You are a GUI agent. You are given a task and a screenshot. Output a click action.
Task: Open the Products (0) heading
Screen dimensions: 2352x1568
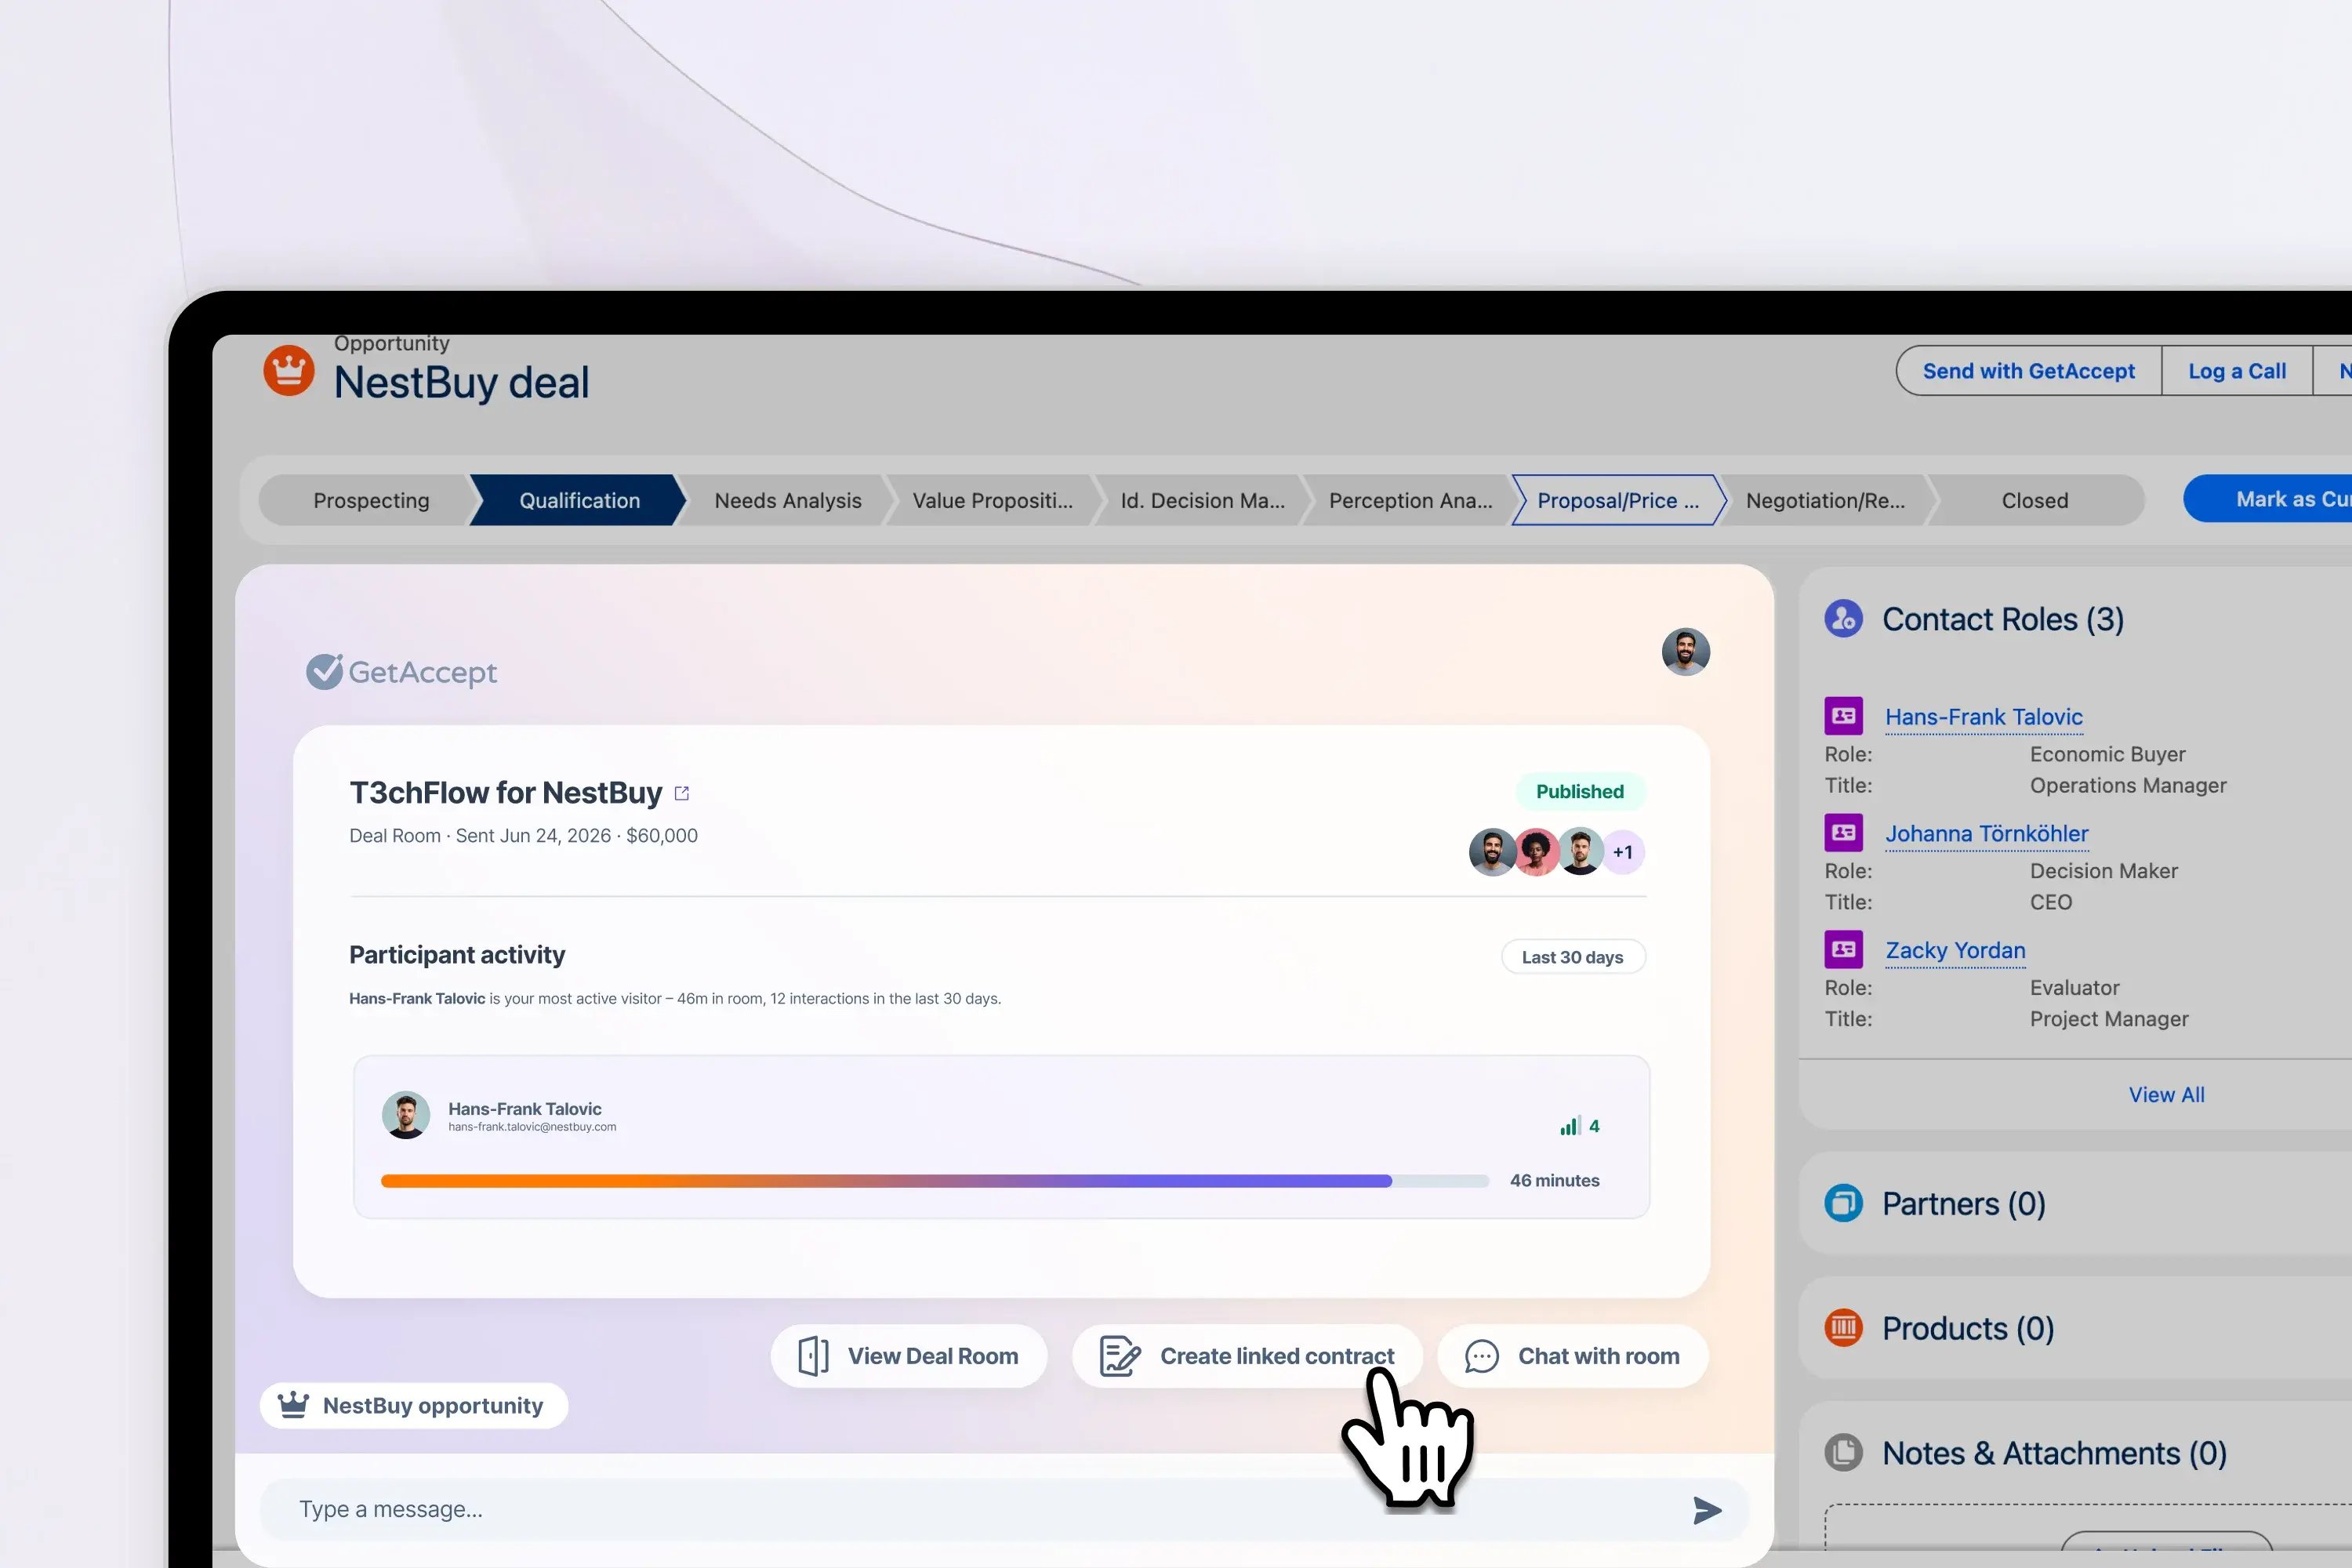[1968, 1329]
